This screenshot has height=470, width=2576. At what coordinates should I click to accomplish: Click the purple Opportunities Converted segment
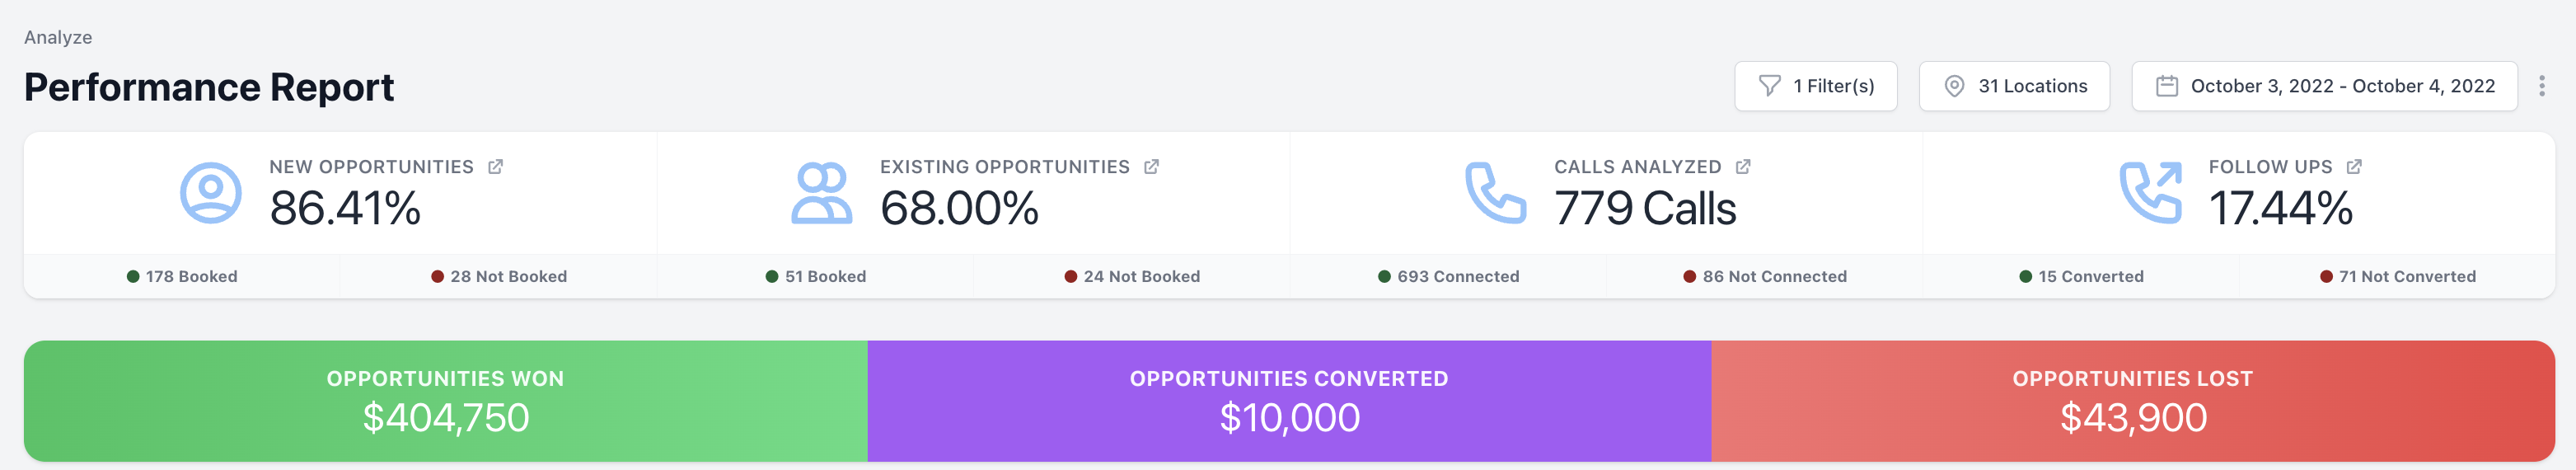coord(1289,401)
